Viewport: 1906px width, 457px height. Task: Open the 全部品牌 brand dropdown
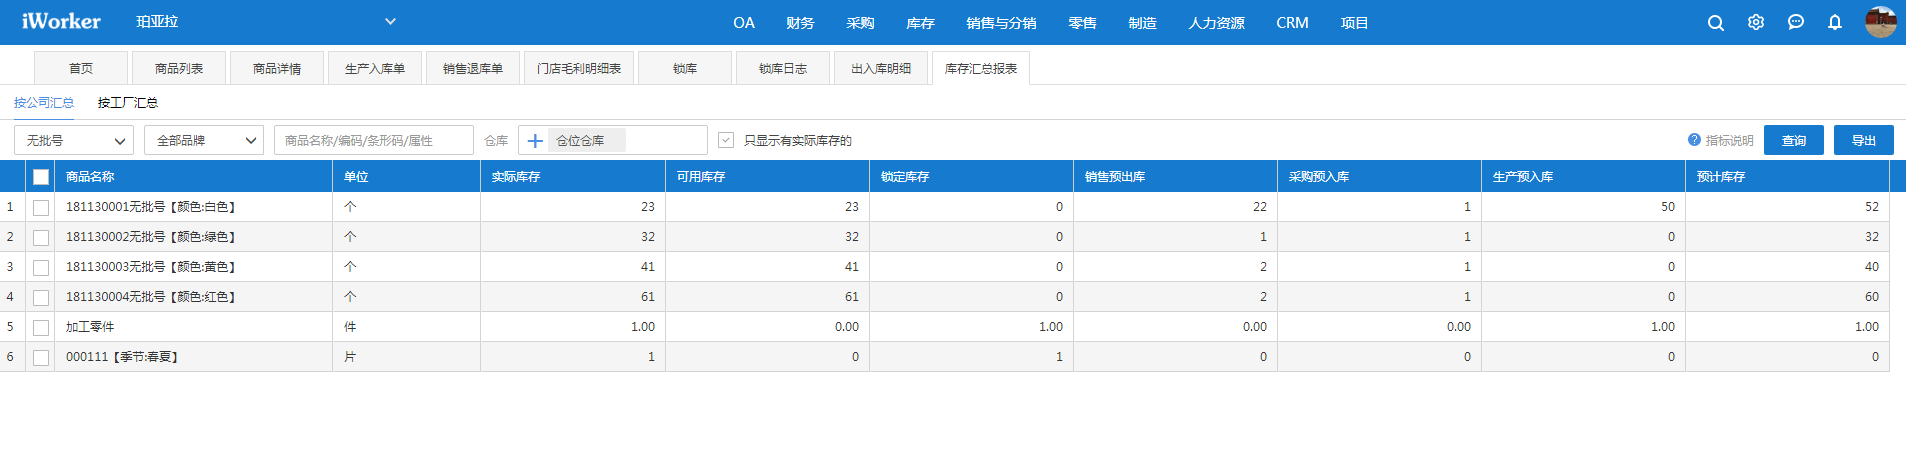204,140
